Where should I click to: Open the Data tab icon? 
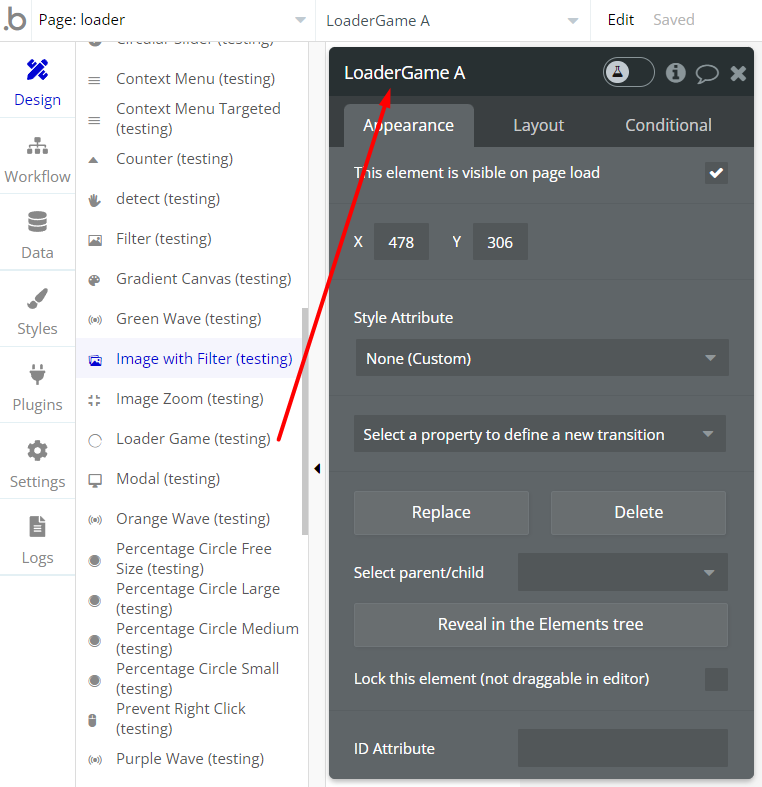37,222
